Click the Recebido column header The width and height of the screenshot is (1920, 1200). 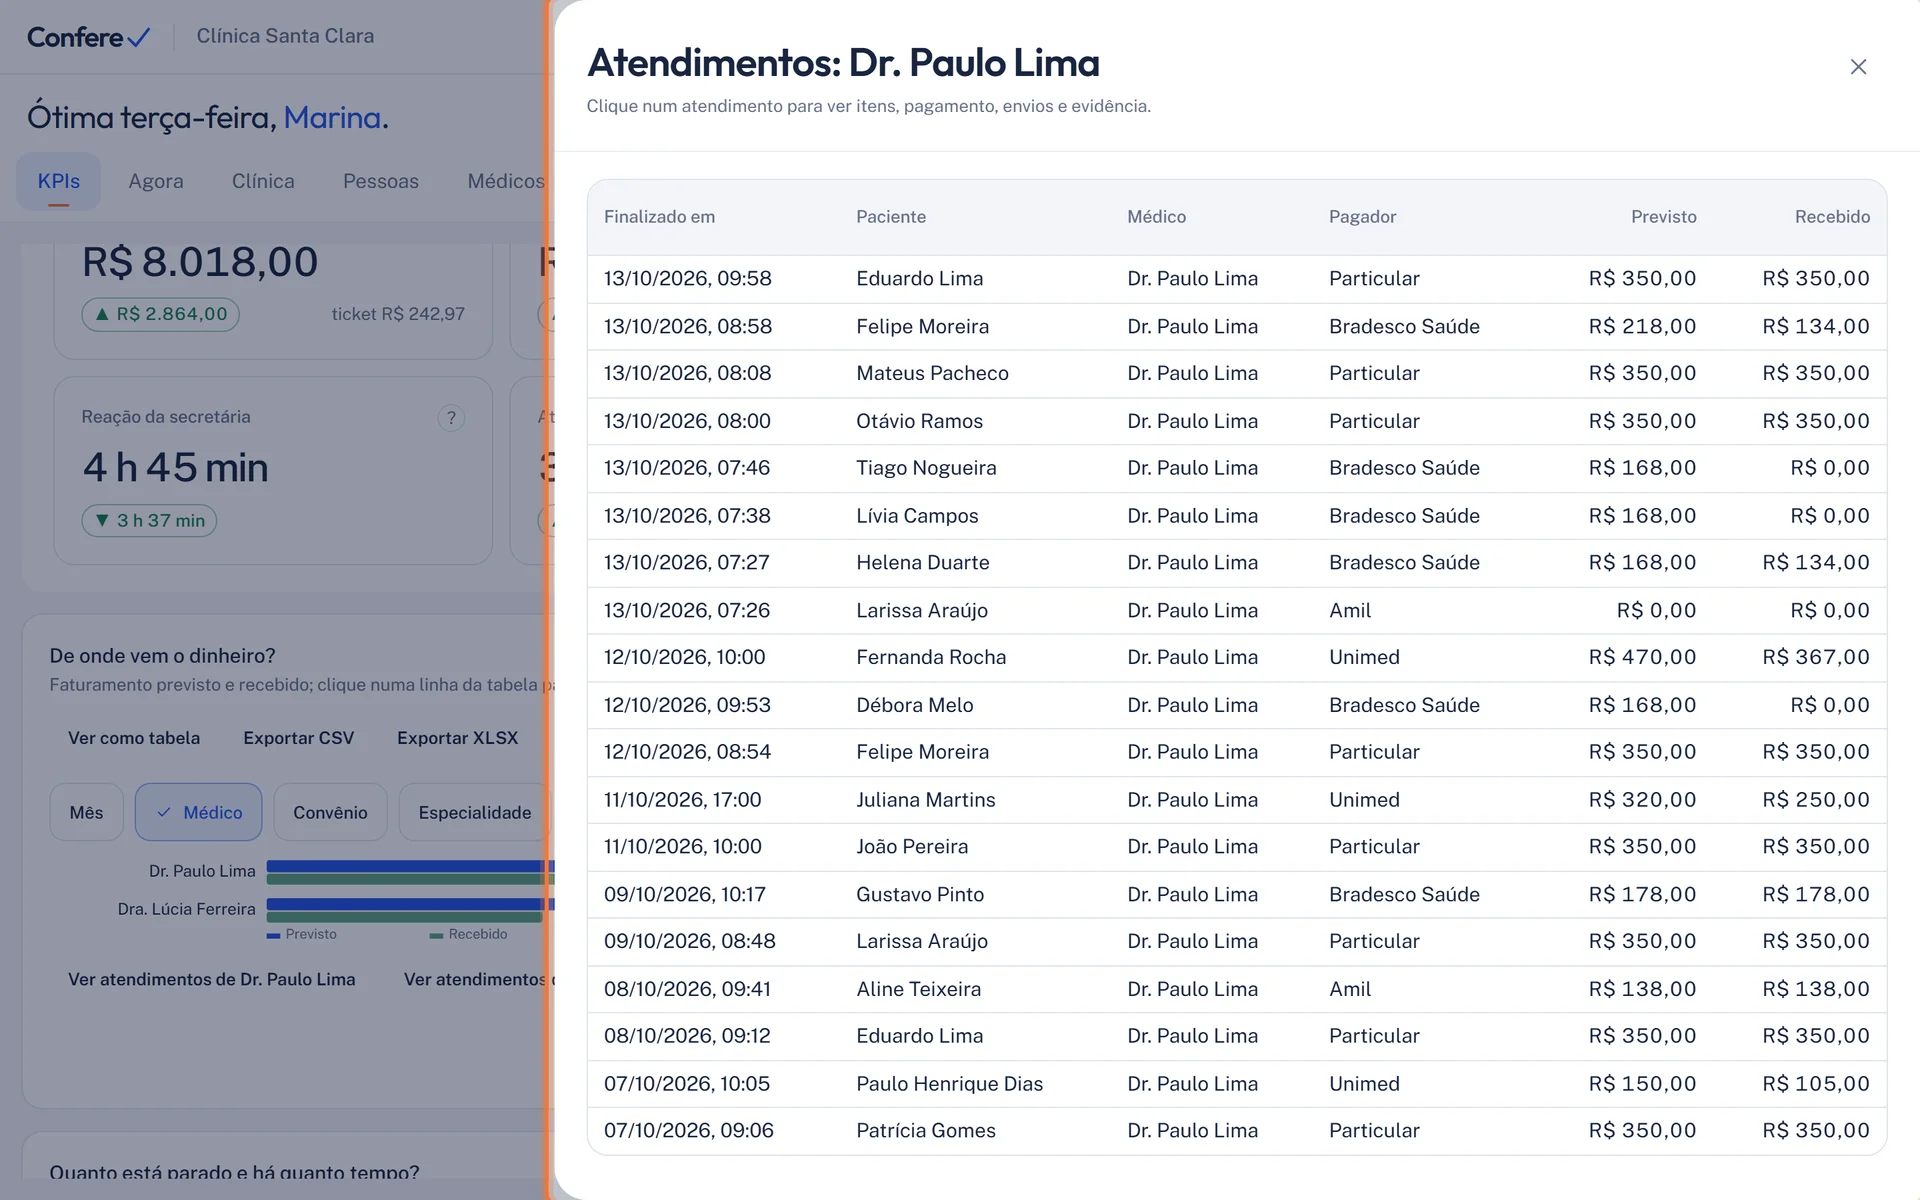point(1832,217)
